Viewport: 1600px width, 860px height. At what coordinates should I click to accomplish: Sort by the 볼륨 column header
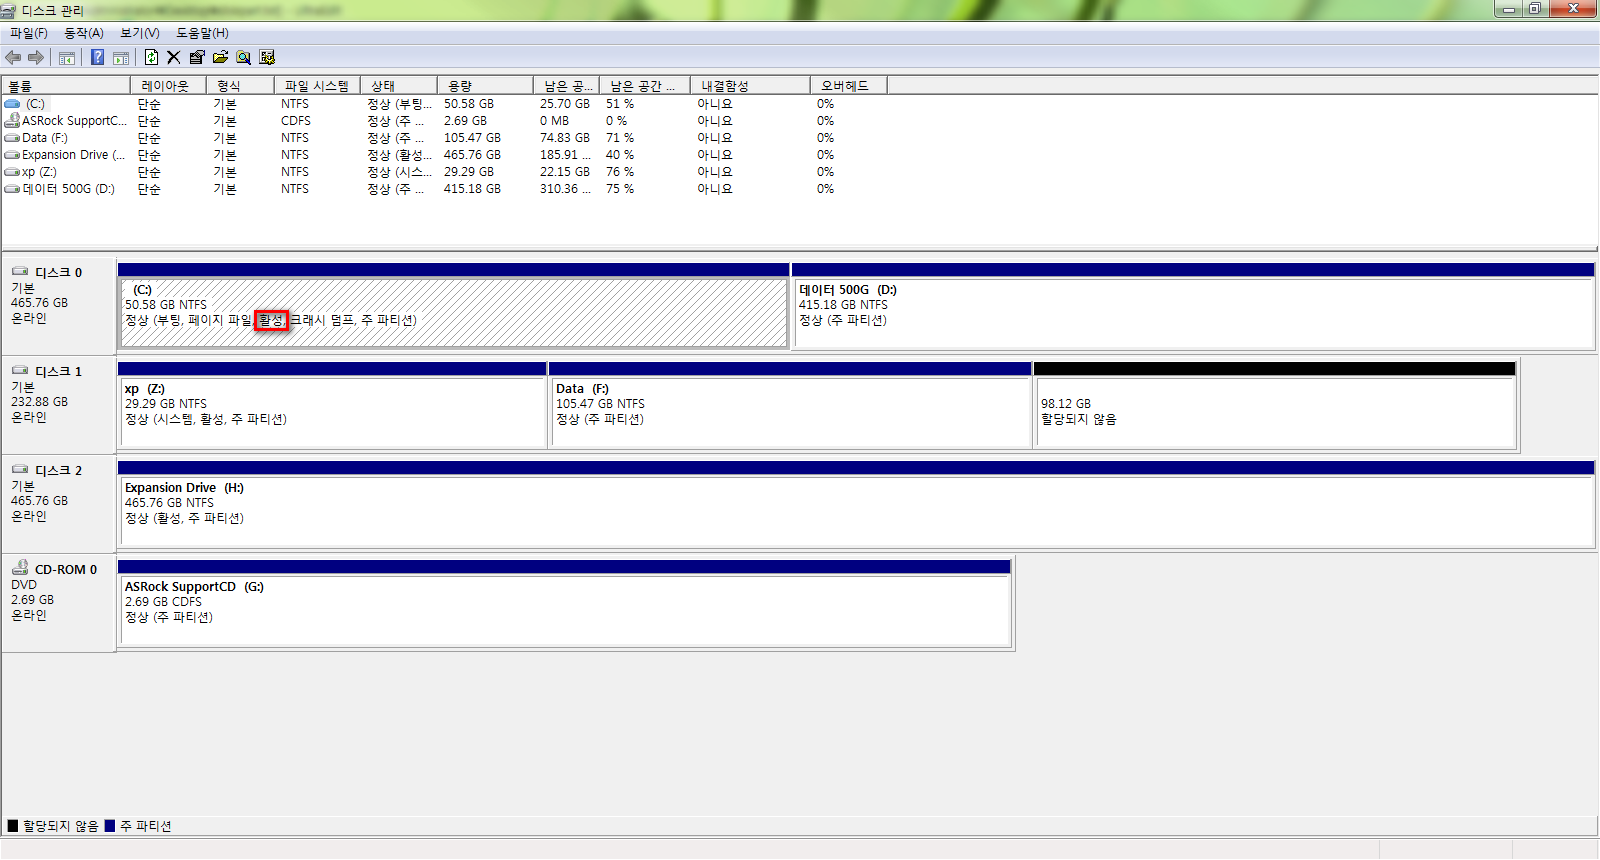coord(66,86)
